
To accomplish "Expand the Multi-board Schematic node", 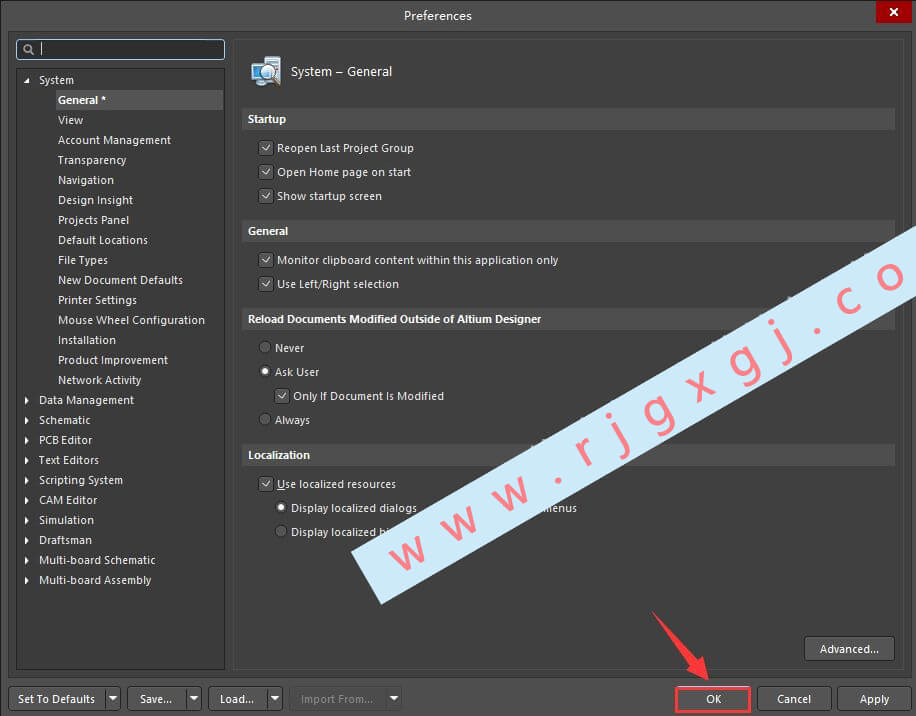I will [x=27, y=561].
